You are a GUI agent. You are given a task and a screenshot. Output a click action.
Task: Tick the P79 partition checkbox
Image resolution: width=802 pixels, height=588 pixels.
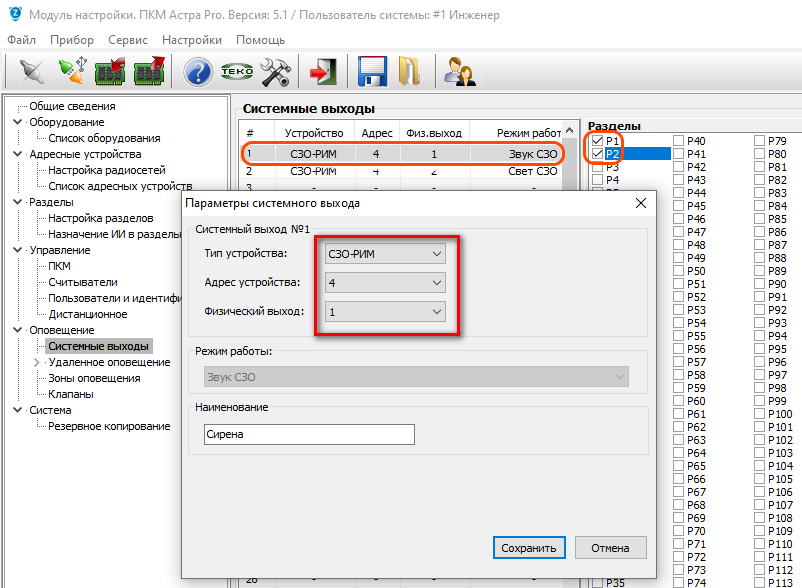click(759, 141)
